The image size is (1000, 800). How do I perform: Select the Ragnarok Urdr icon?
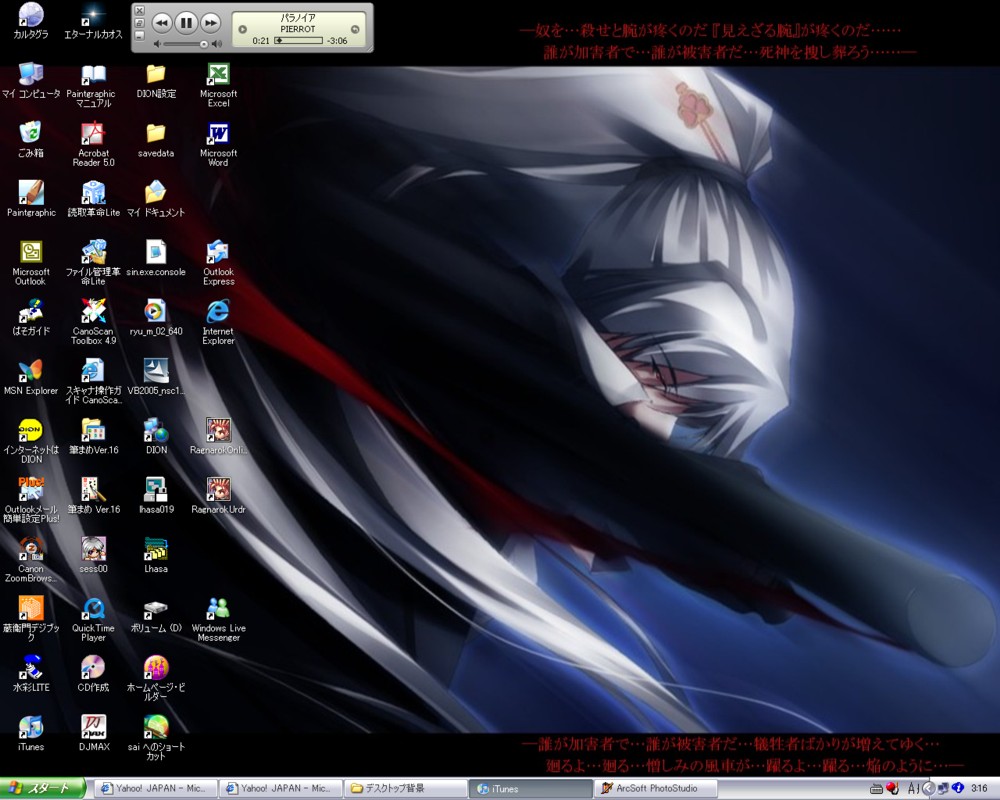pos(218,496)
